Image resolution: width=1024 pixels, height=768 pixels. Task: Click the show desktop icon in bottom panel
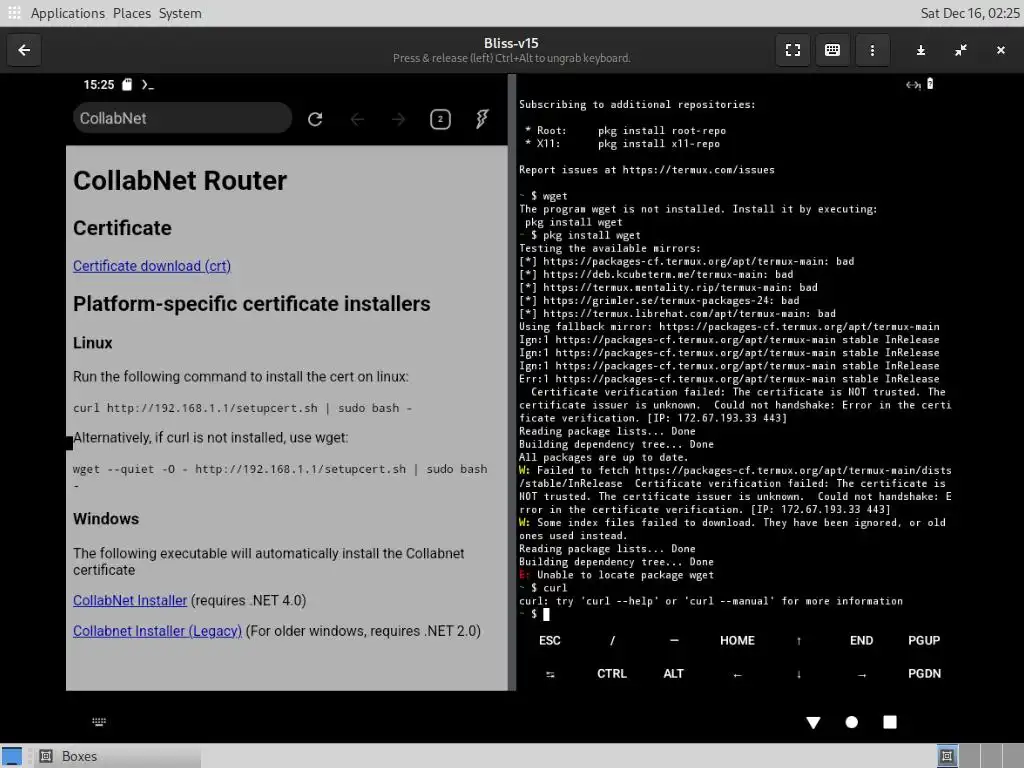(12, 756)
